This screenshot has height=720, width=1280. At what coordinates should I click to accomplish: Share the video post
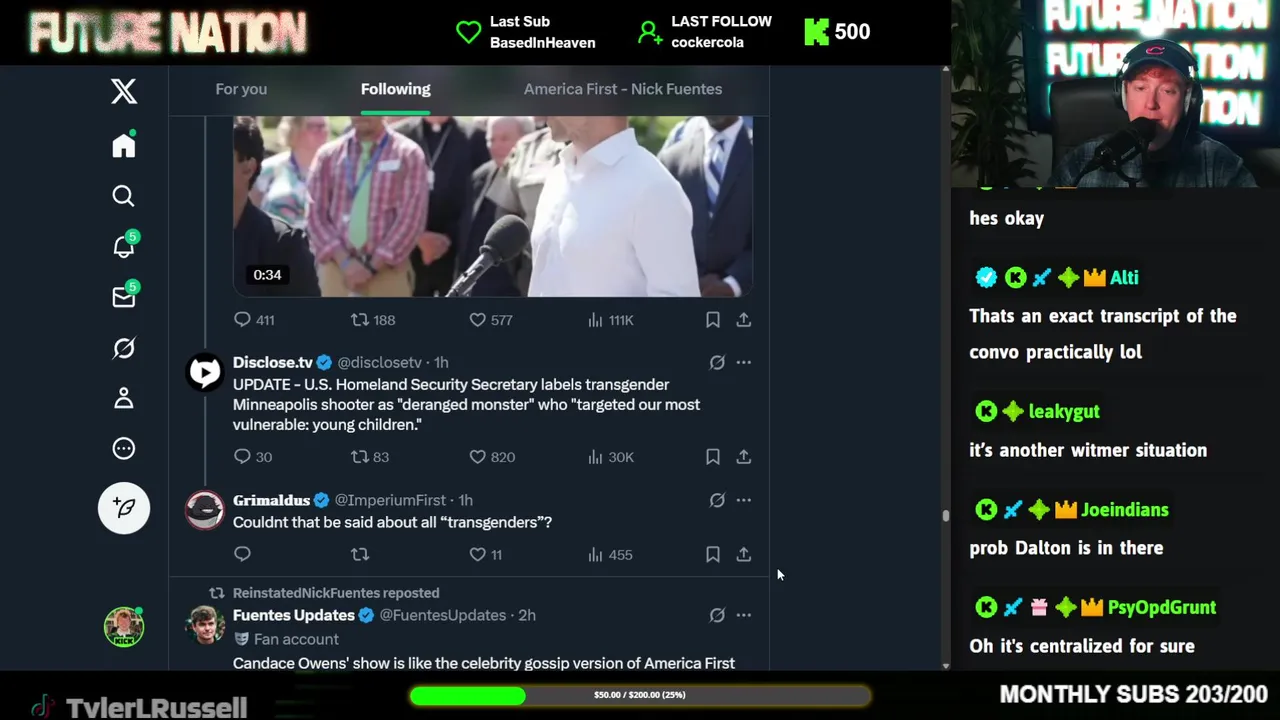pos(744,320)
